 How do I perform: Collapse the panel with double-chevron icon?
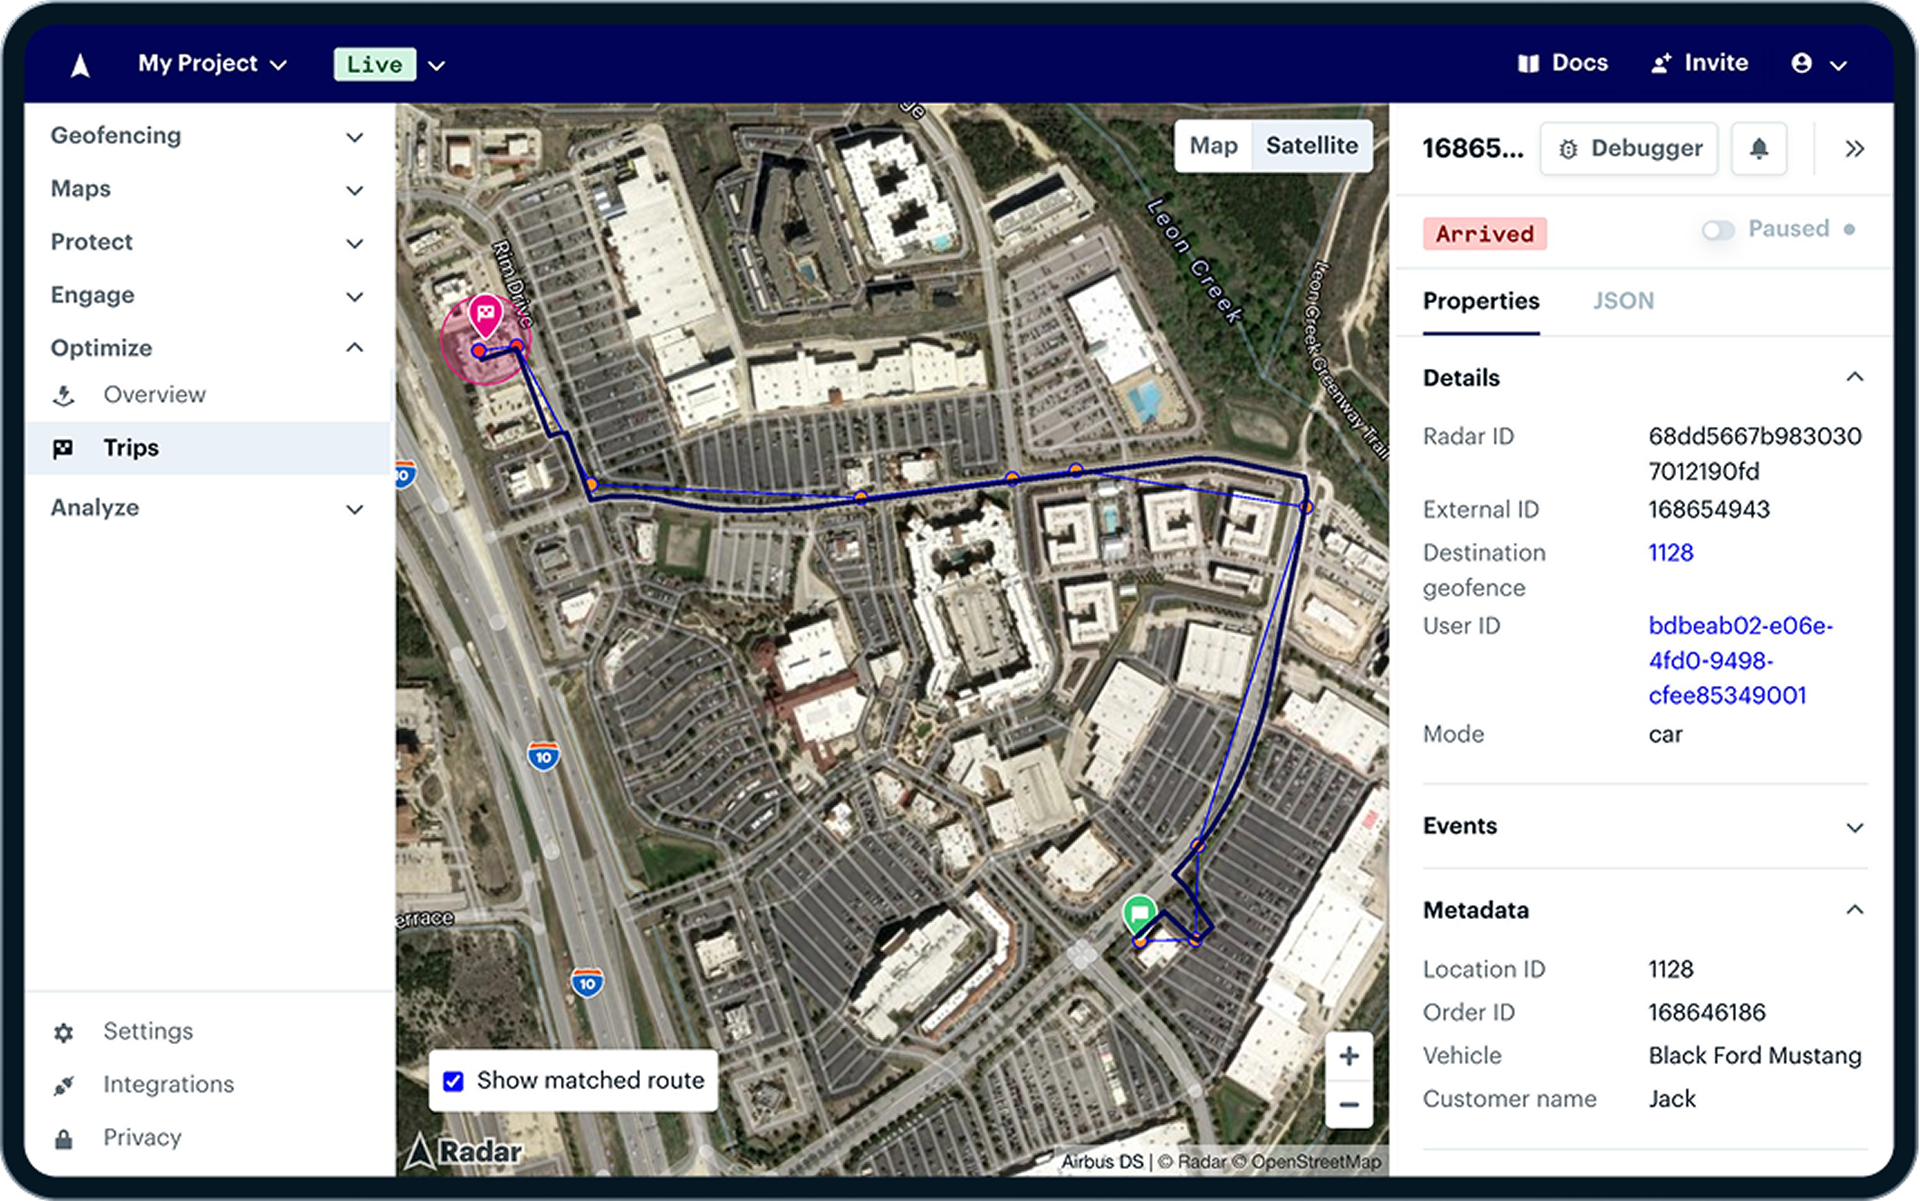pyautogui.click(x=1854, y=149)
